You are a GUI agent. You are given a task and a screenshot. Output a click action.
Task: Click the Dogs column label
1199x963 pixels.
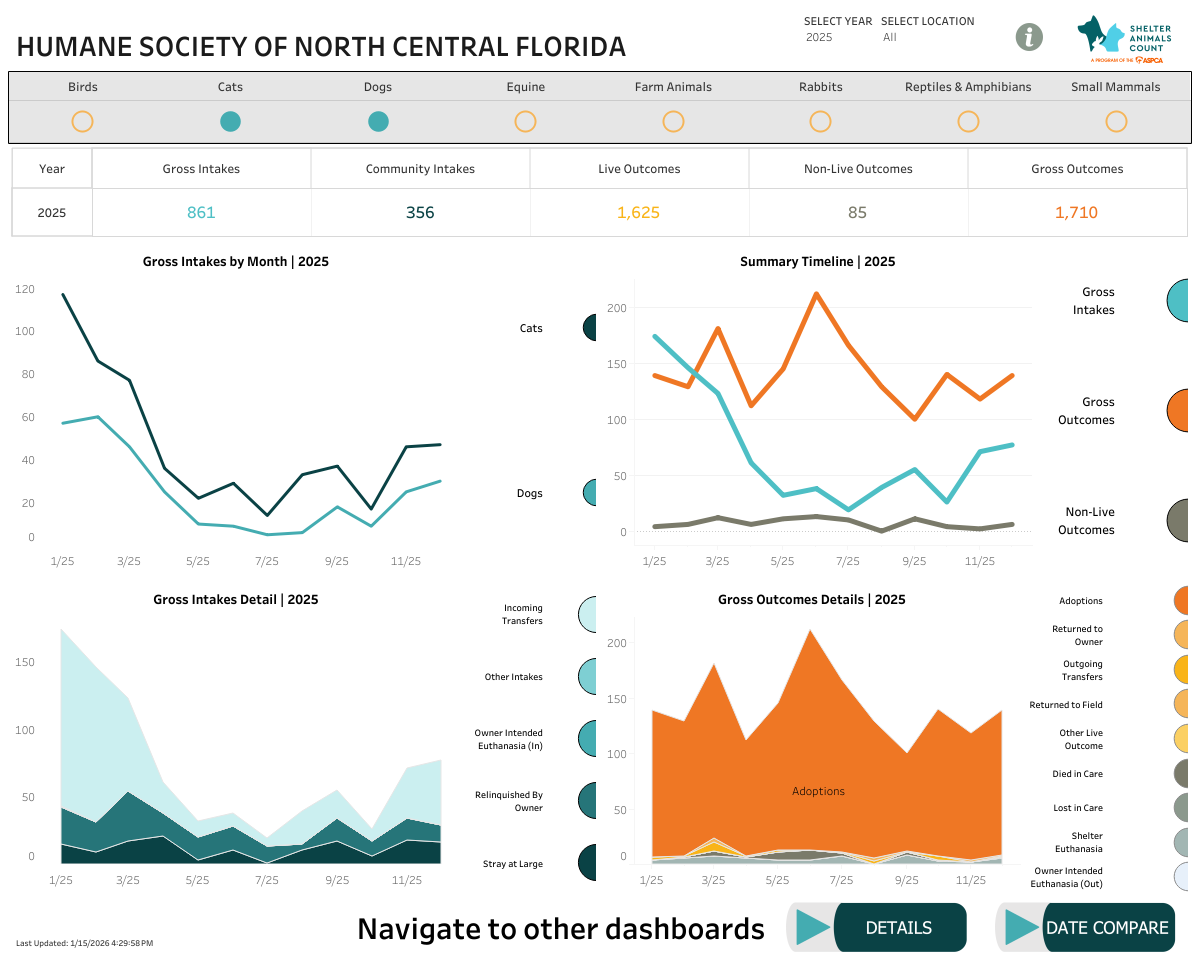tap(378, 86)
